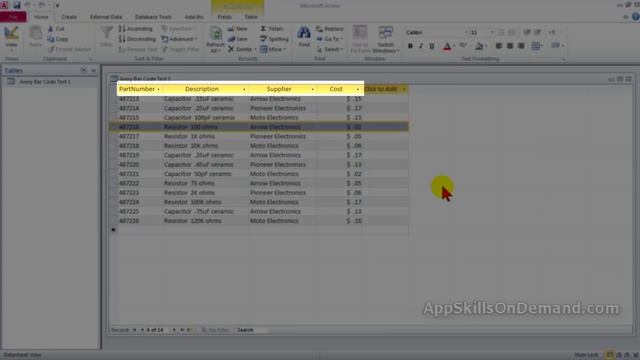The width and height of the screenshot is (640, 360).
Task: Click cell 'Resistor 10K ohms'
Action: 191,146
